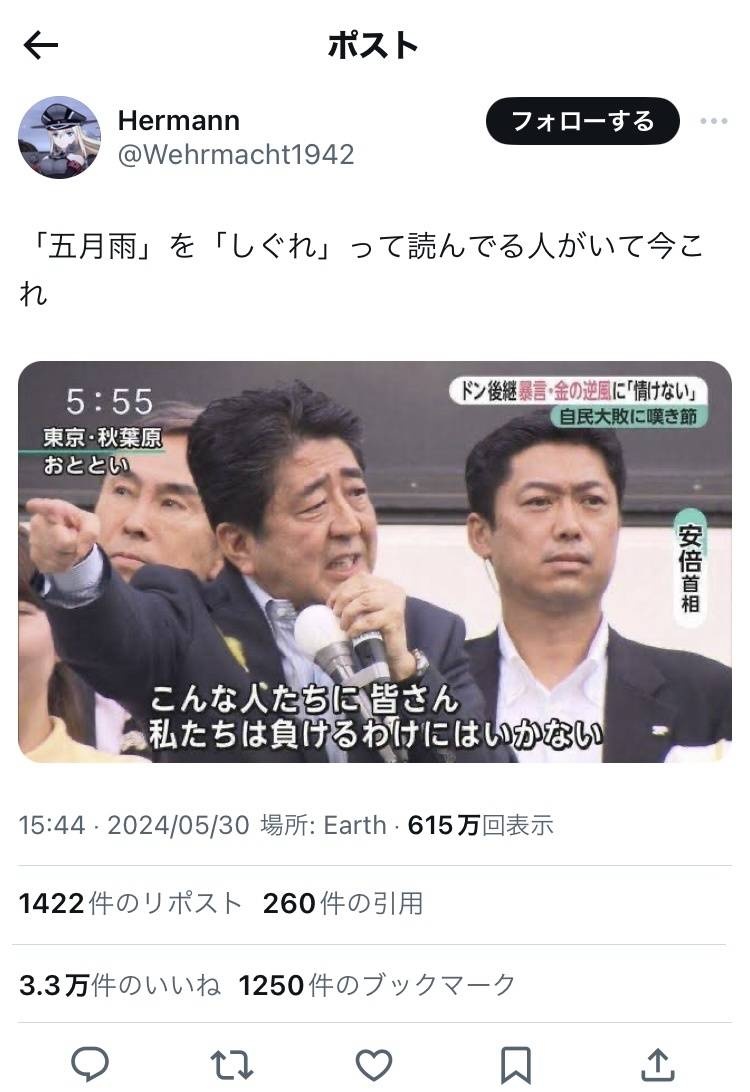
Task: Open the attached news broadcast image
Action: (375, 561)
